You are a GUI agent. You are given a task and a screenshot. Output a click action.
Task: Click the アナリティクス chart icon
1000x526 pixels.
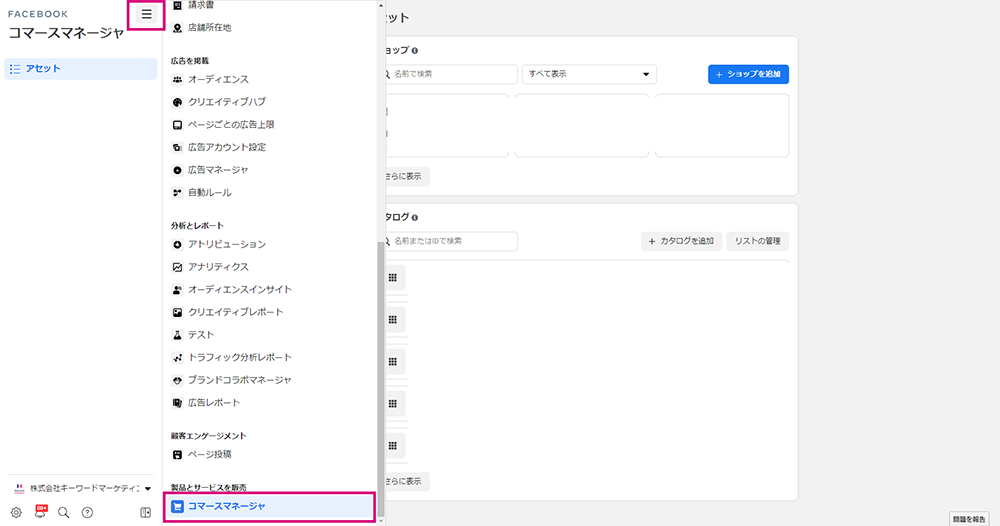[177, 267]
